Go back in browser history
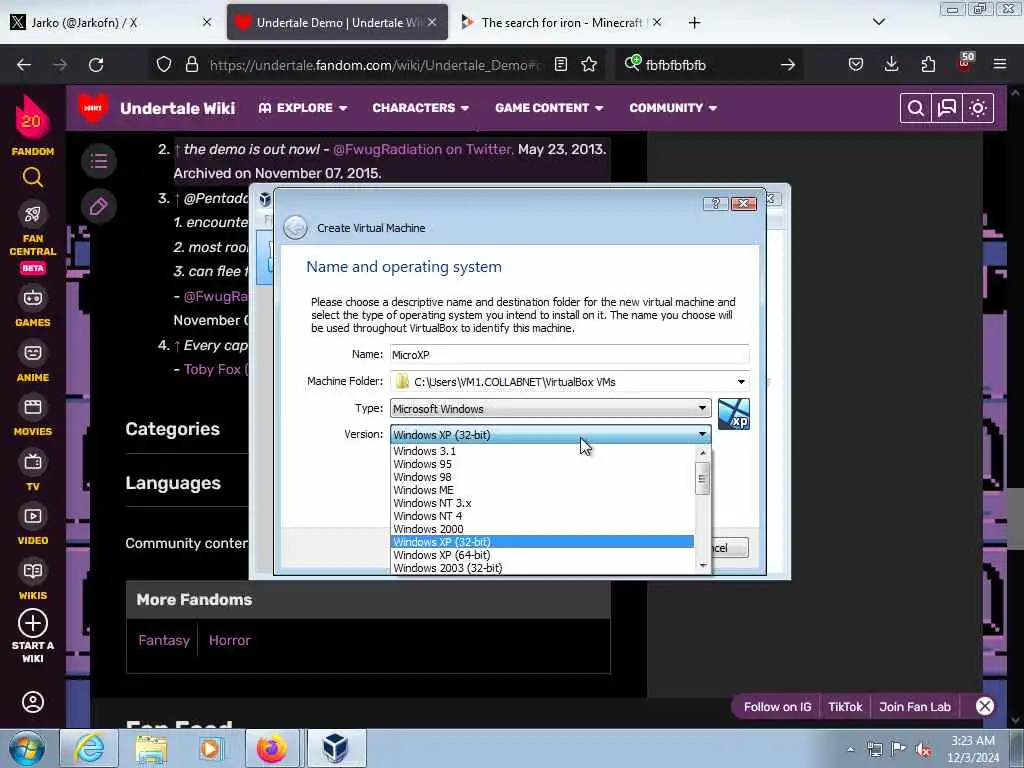The width and height of the screenshot is (1024, 768). click(x=24, y=65)
